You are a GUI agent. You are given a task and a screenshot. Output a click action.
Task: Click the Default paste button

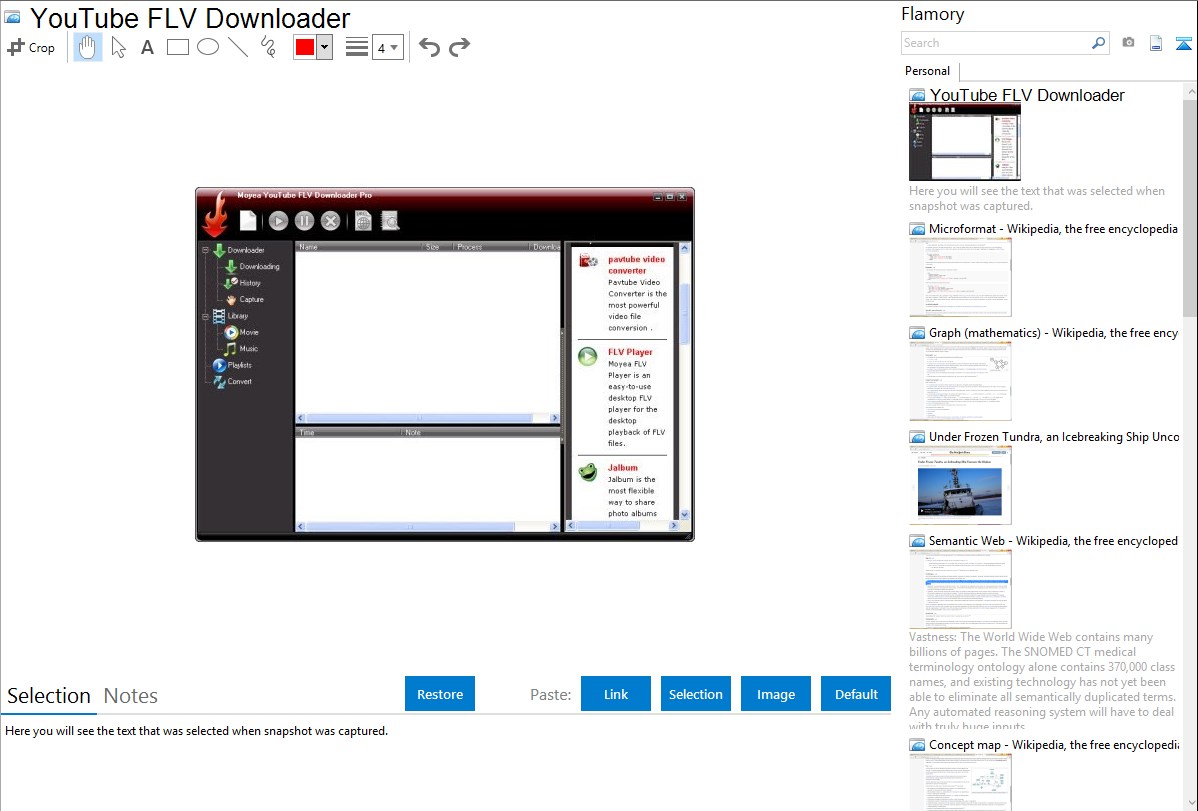(x=856, y=694)
